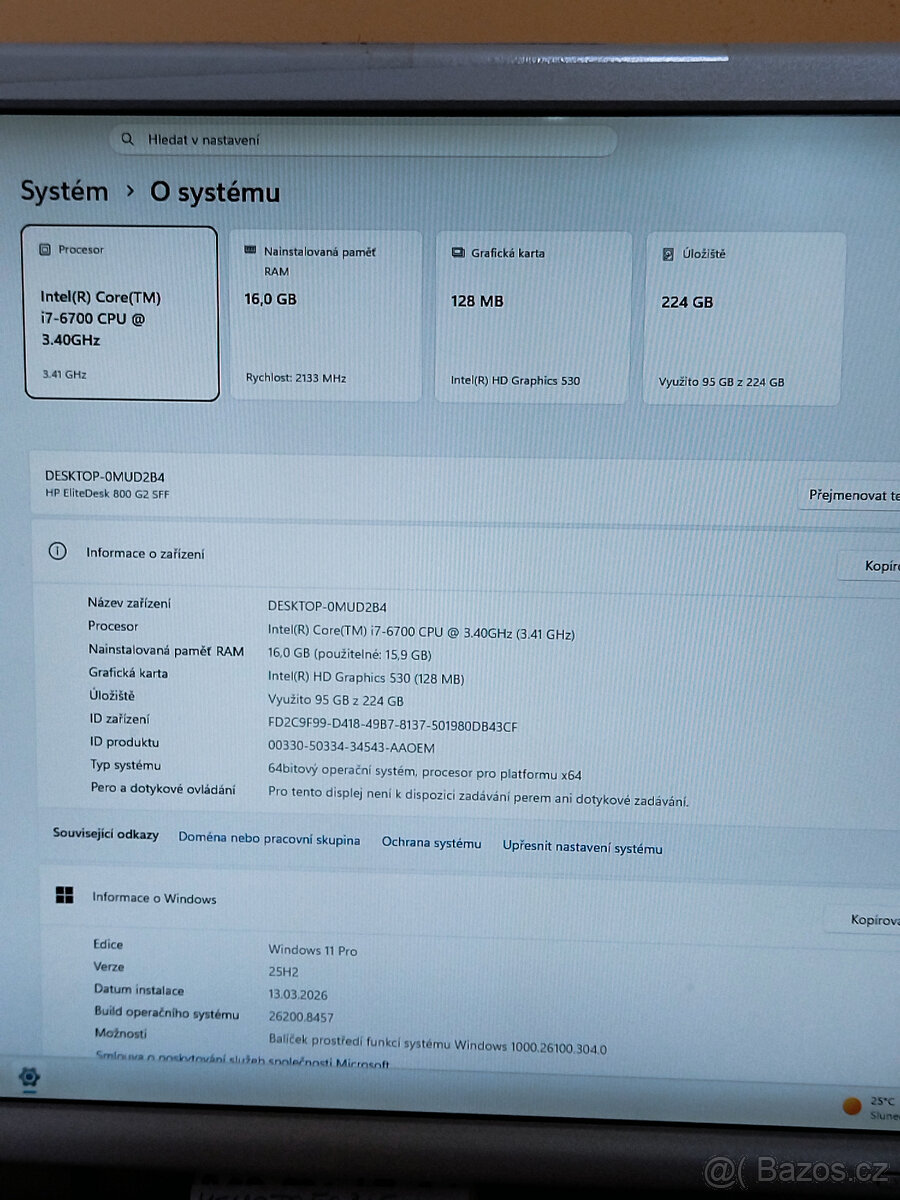Open the 'Ochrana systému' link
The width and height of the screenshot is (900, 1200).
click(431, 843)
